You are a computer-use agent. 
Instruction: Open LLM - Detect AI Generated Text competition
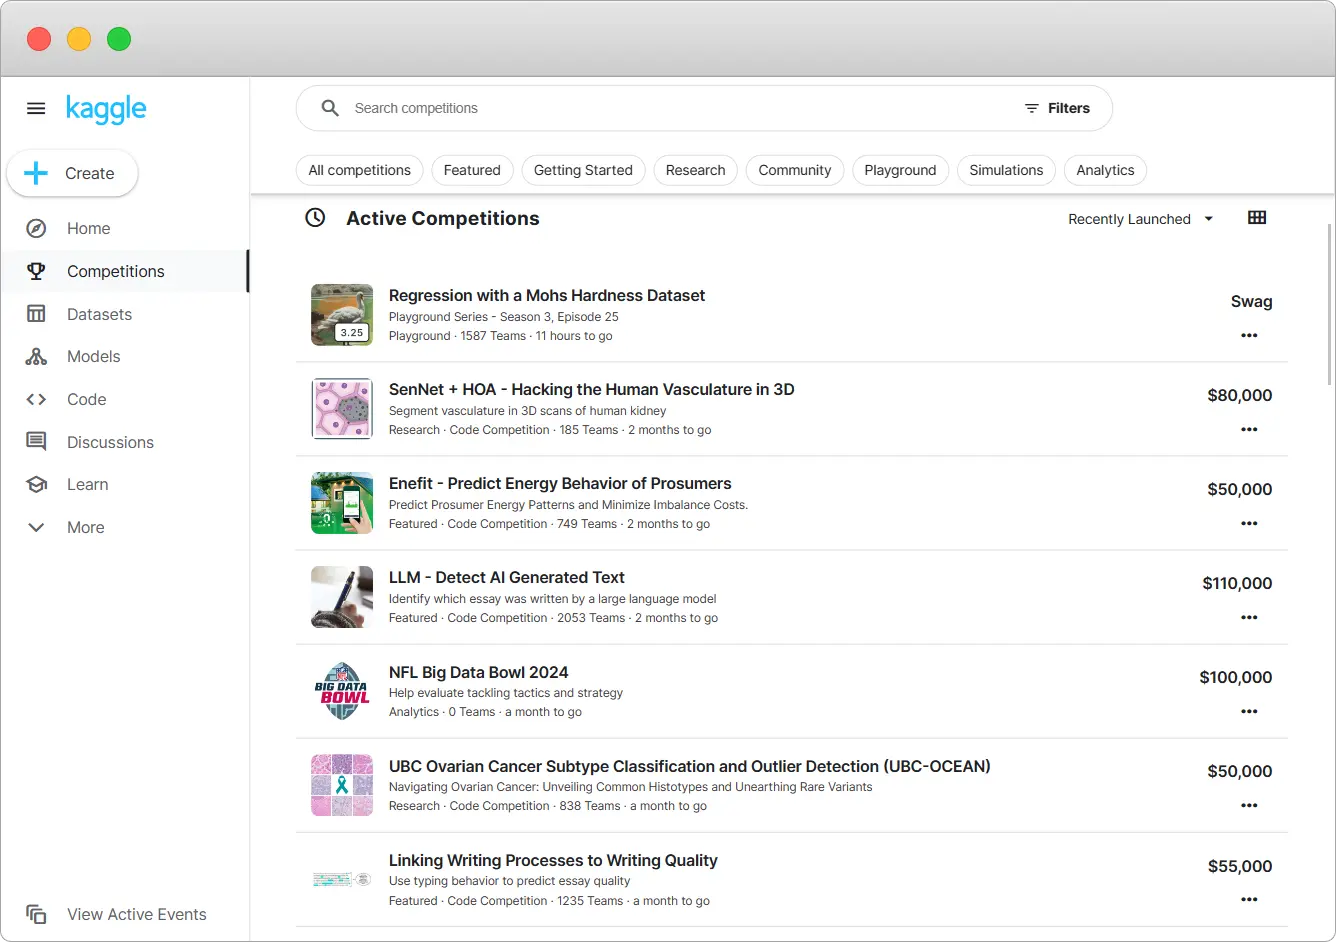pyautogui.click(x=506, y=577)
